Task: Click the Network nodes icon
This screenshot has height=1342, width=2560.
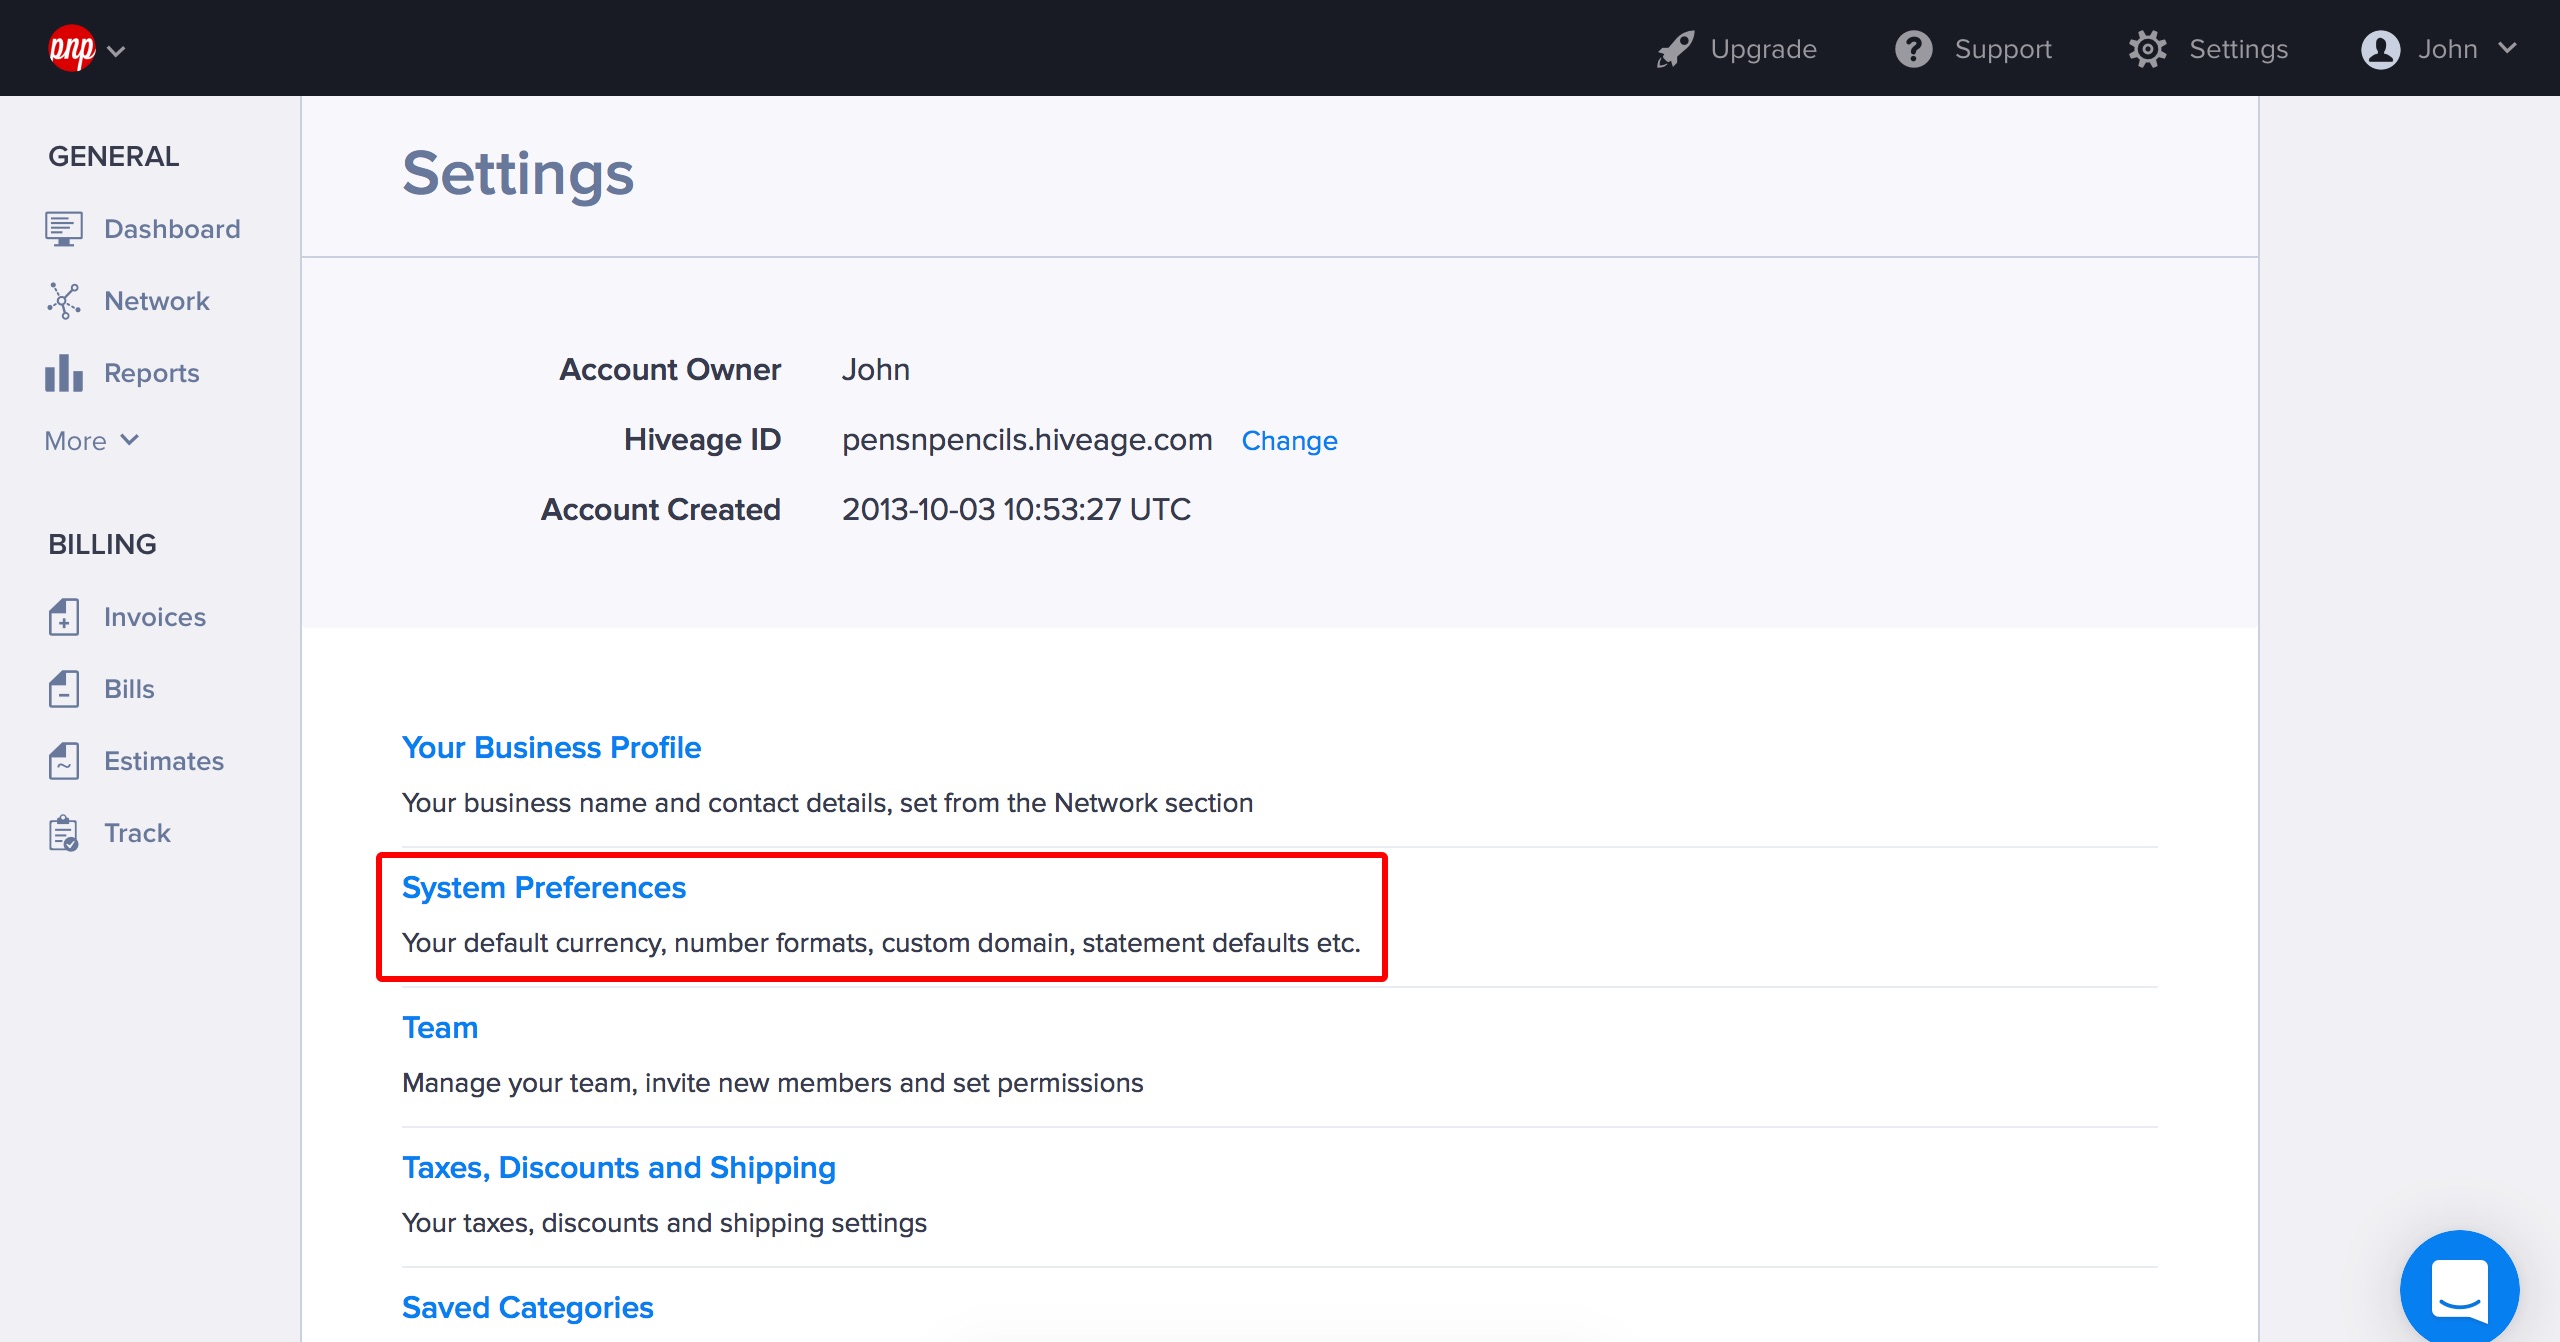Action: coord(63,301)
